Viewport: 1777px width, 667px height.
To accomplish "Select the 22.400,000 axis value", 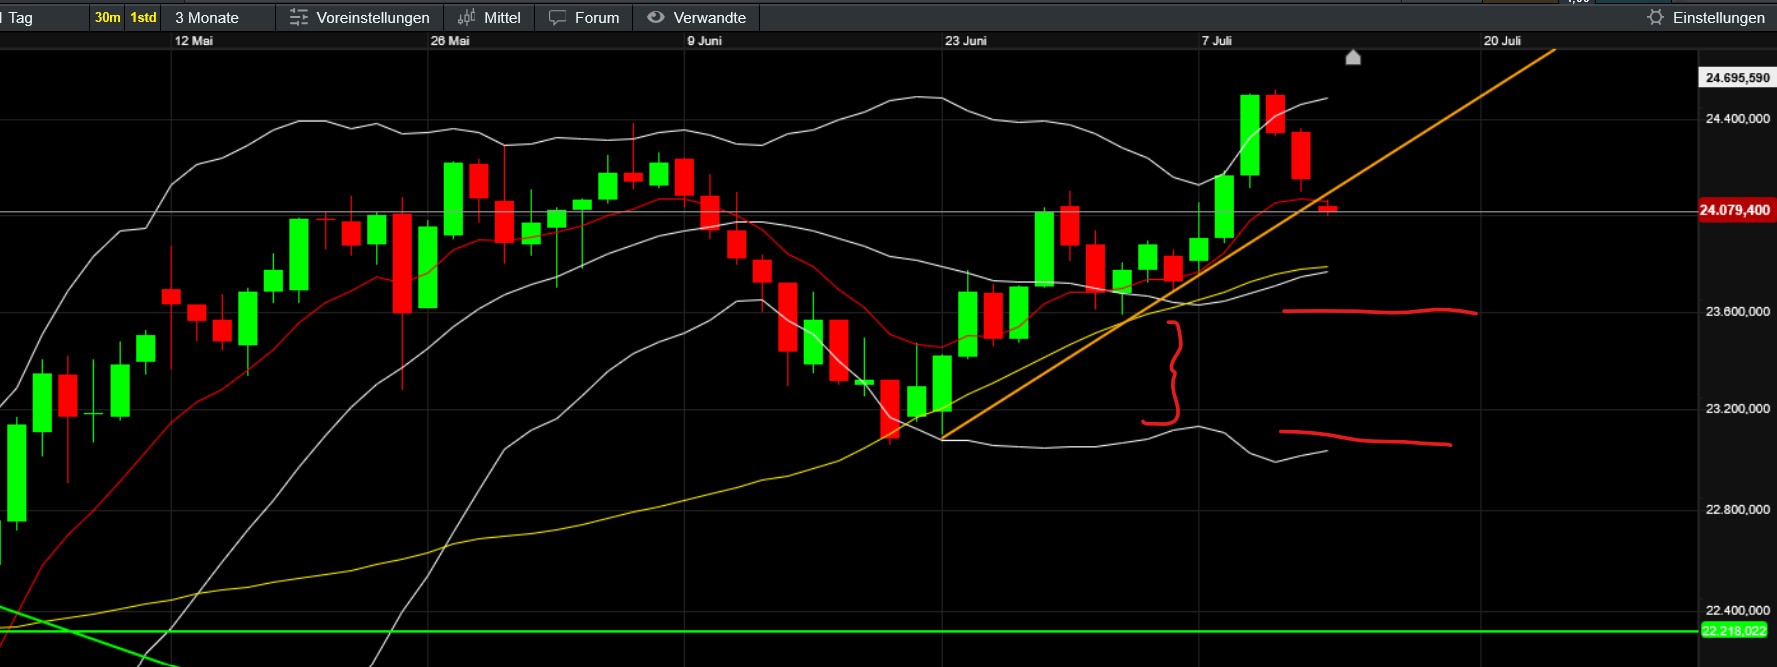I will [x=1737, y=611].
